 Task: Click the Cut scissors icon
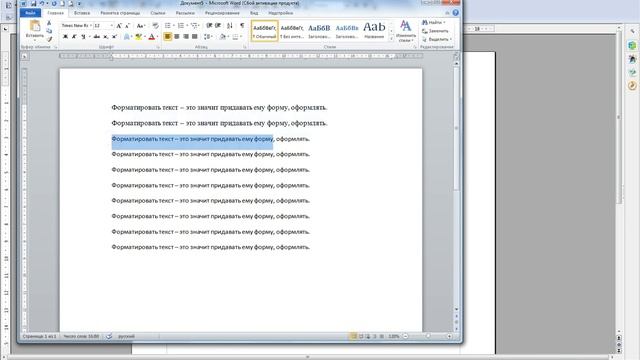point(49,23)
